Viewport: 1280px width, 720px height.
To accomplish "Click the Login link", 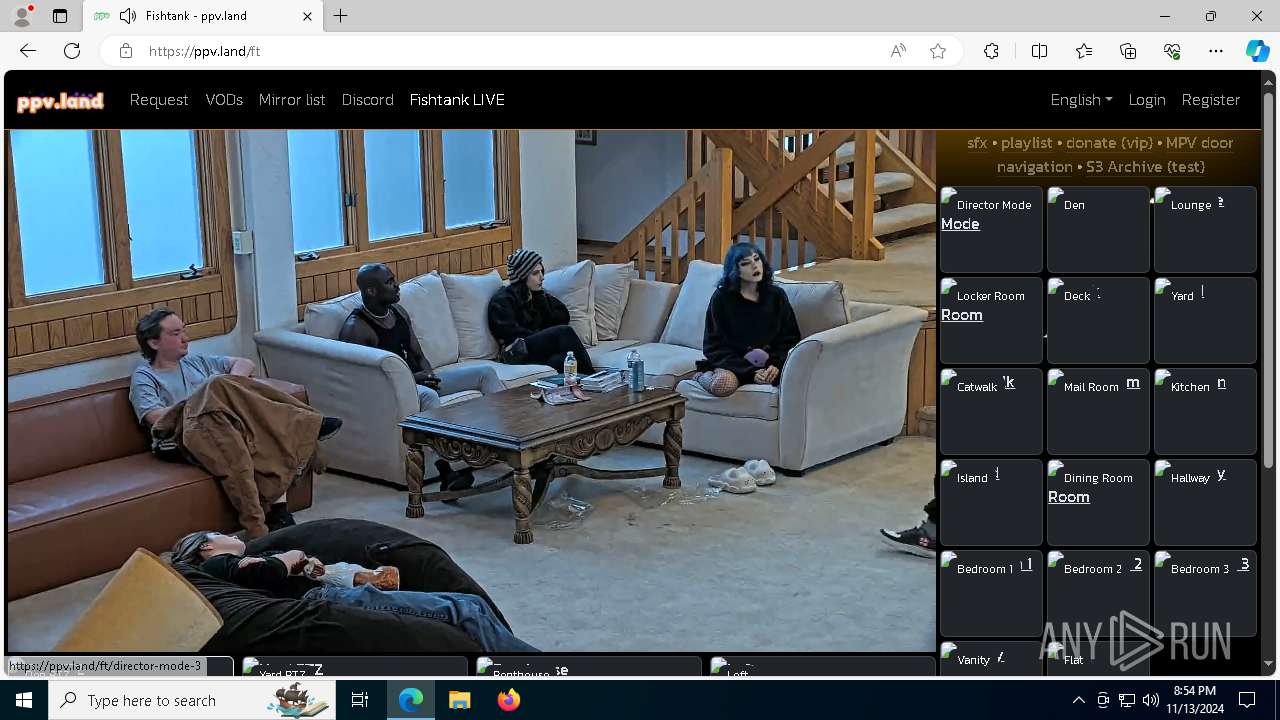I will pyautogui.click(x=1147, y=100).
